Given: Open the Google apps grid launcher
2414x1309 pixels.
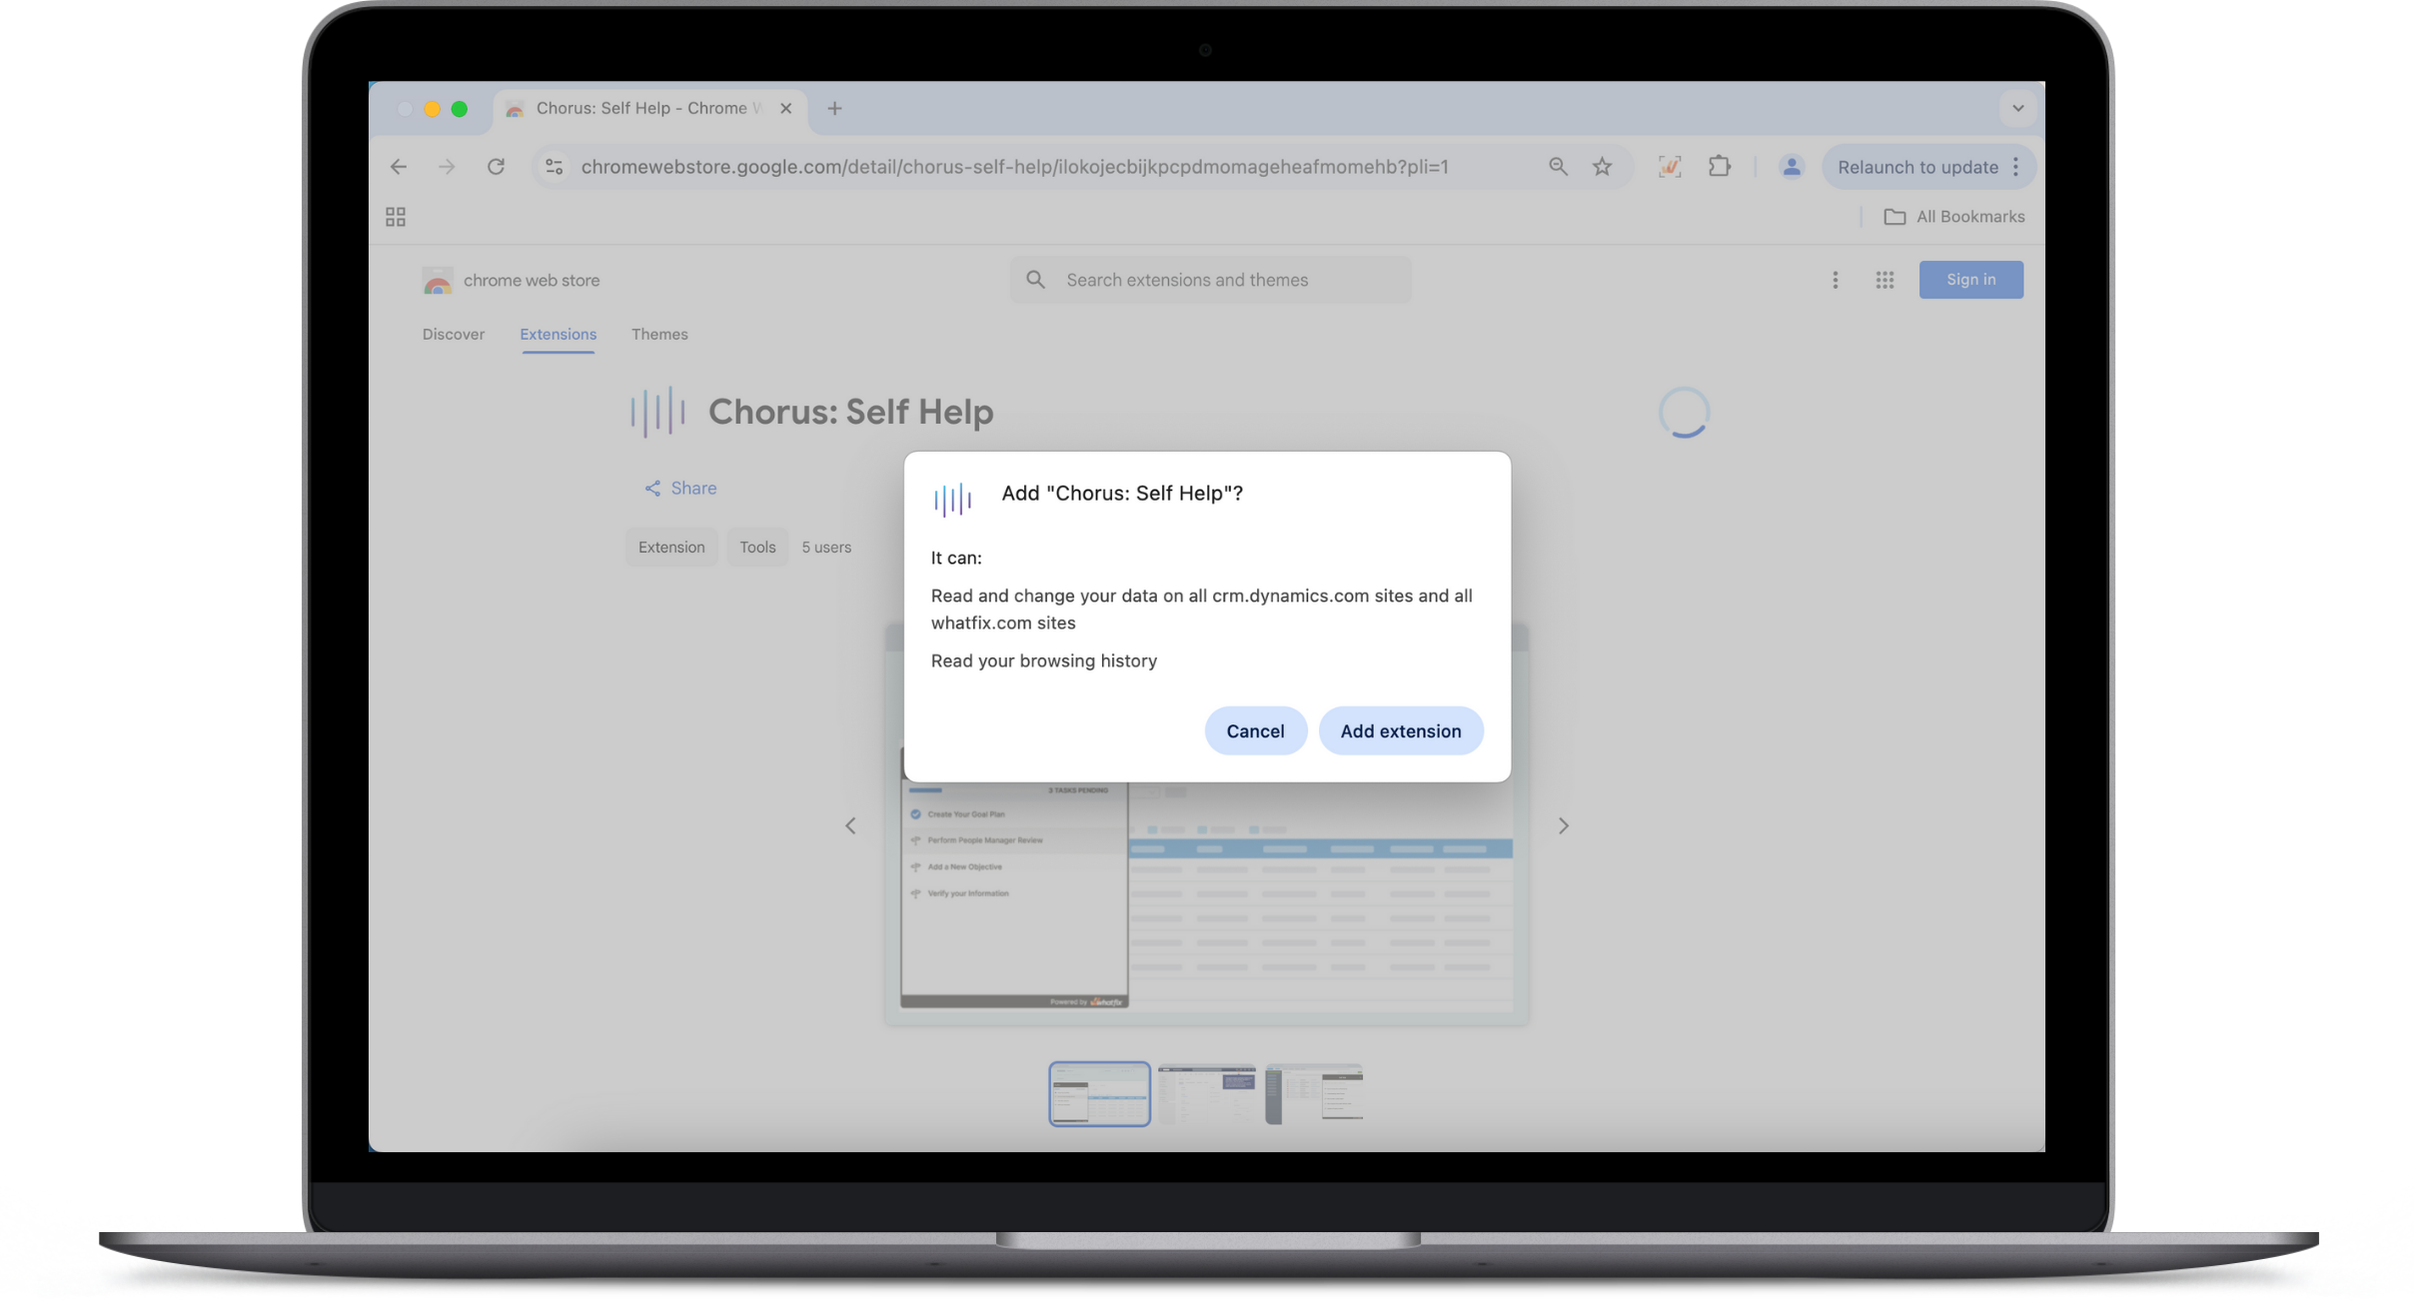Looking at the screenshot, I should click(x=1884, y=280).
